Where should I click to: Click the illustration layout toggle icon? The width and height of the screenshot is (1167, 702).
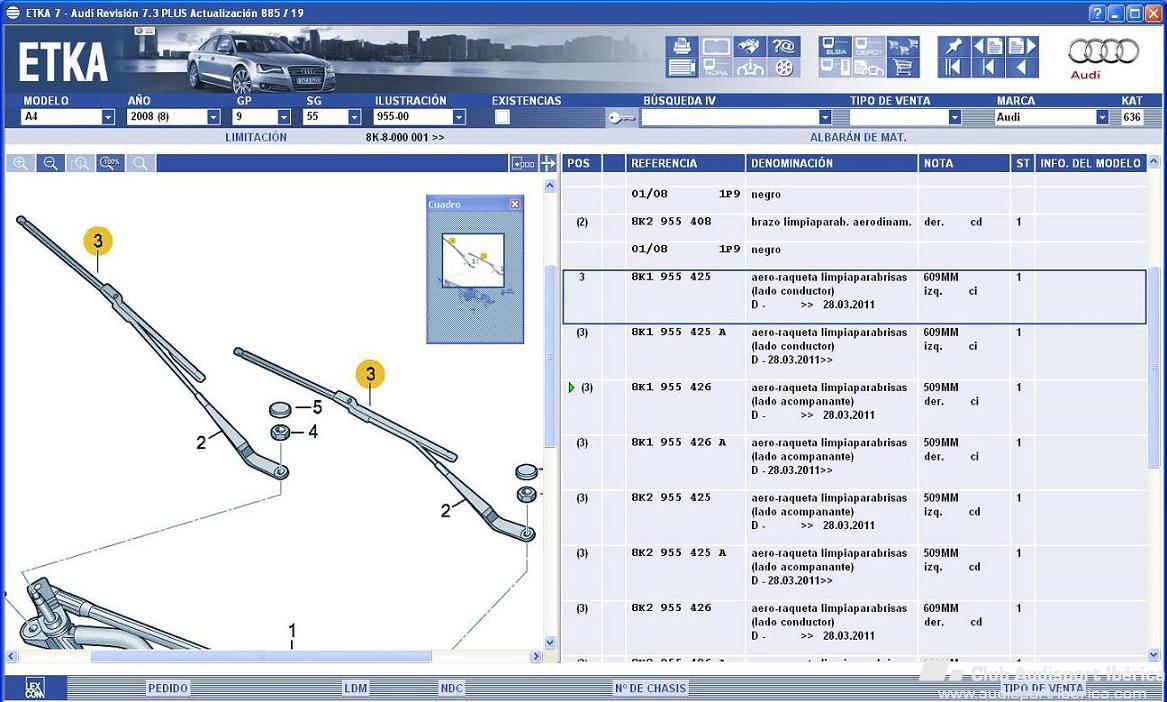[x=523, y=163]
